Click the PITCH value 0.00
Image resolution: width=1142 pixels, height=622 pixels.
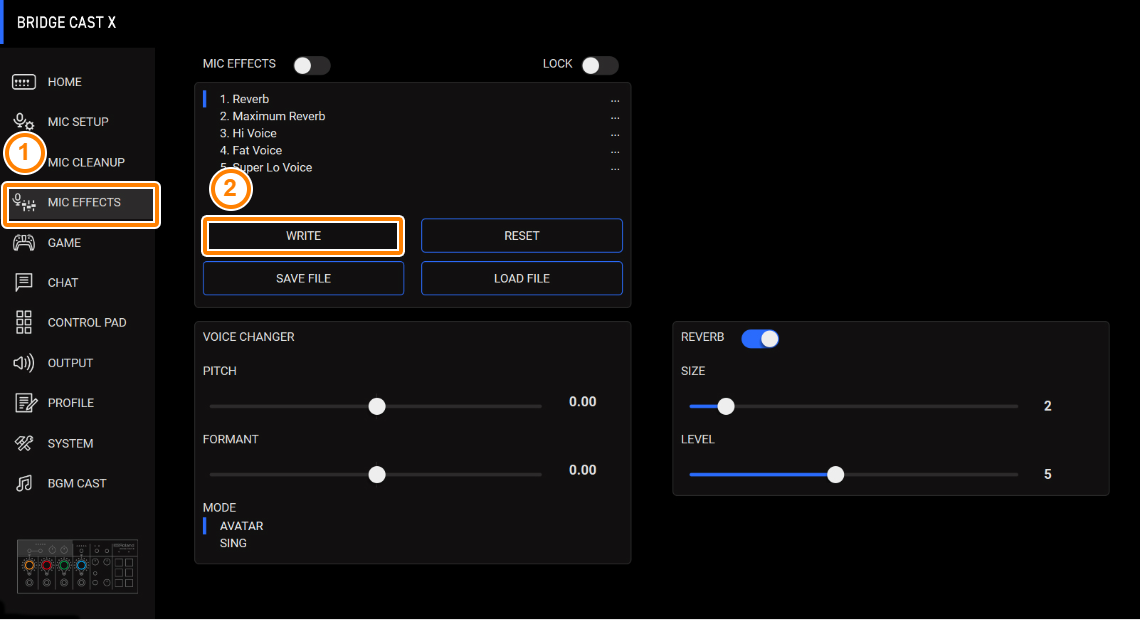[x=583, y=402]
